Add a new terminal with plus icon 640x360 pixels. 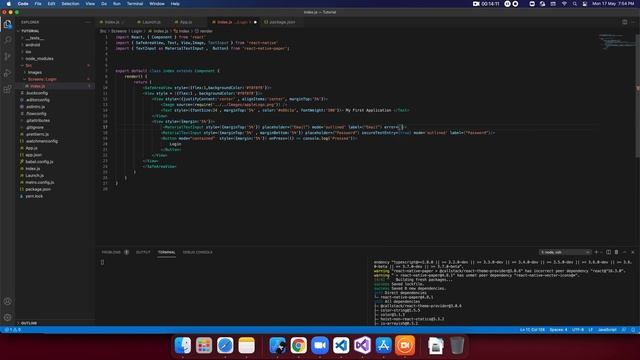pos(596,252)
